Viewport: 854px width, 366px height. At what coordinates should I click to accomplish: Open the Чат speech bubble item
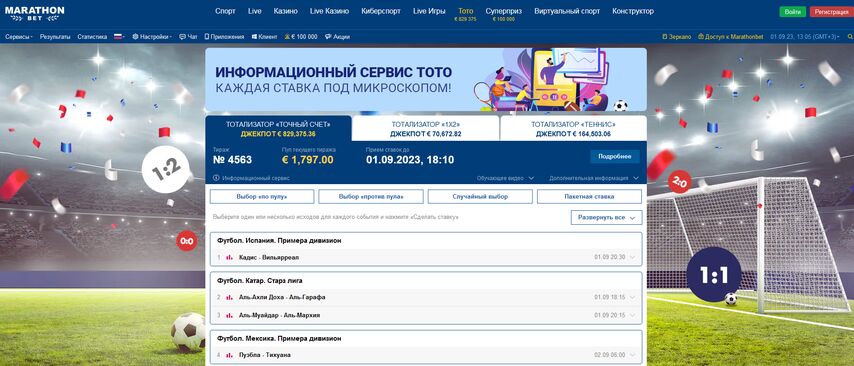[188, 37]
